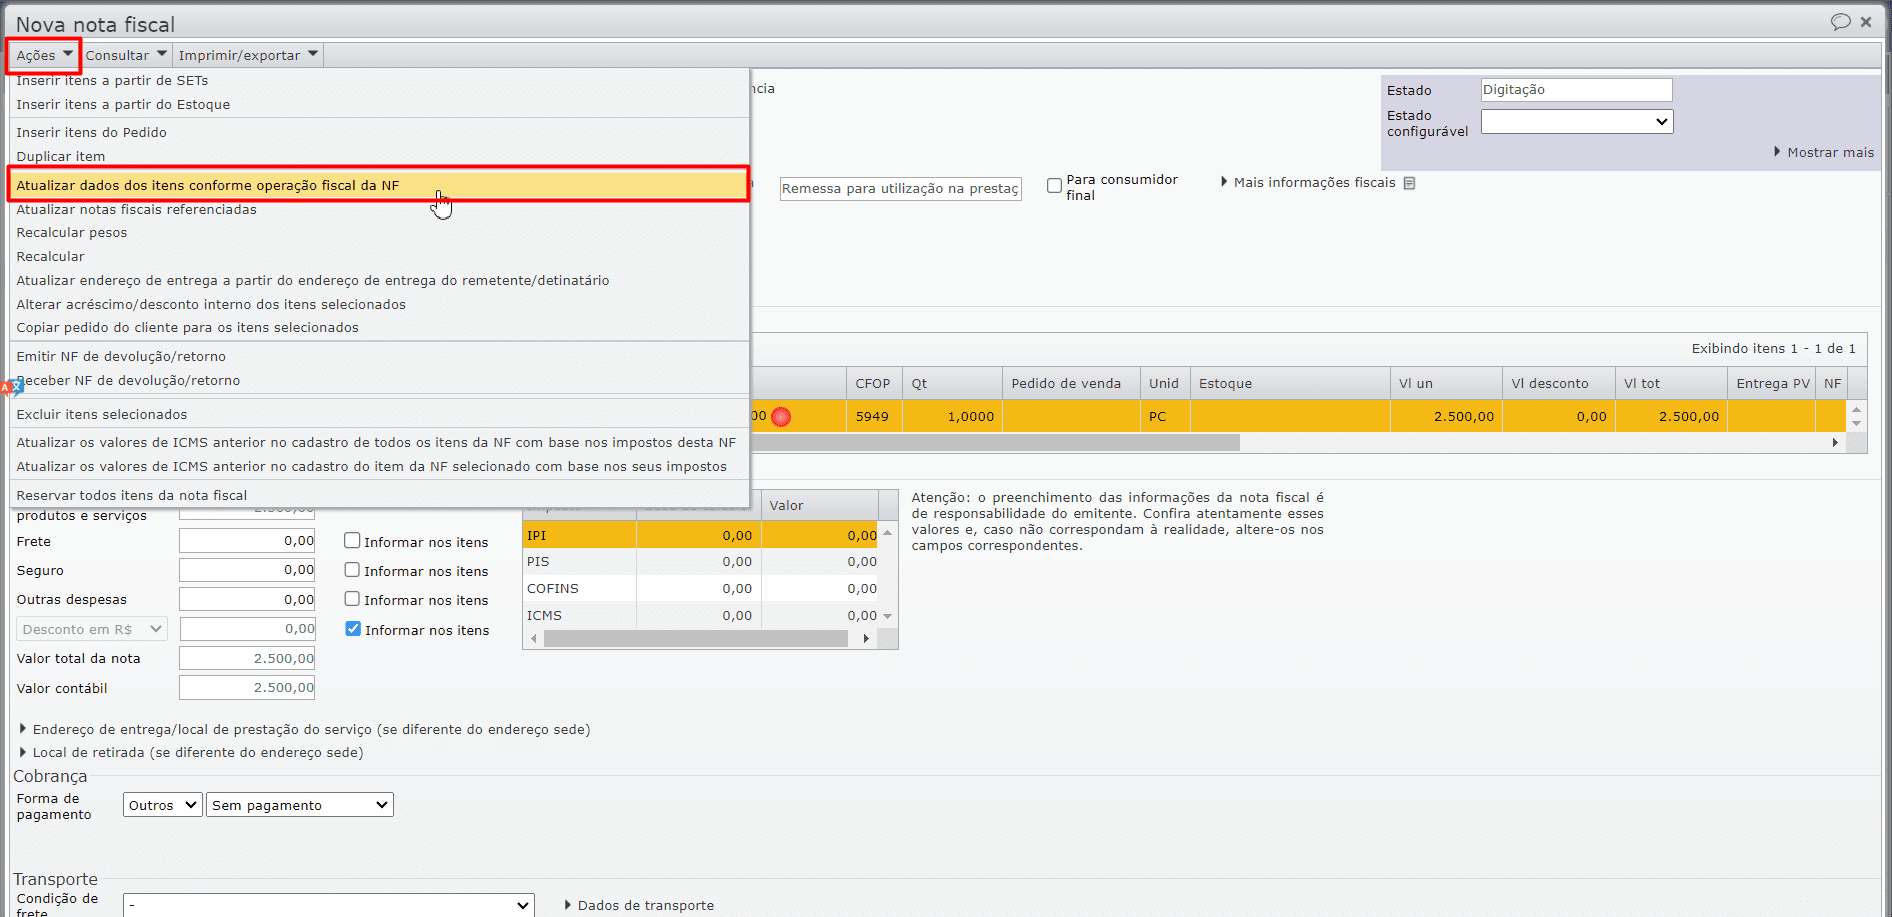Screen dimensions: 1892x917
Task: Click the red status circle in item row
Action: [781, 416]
